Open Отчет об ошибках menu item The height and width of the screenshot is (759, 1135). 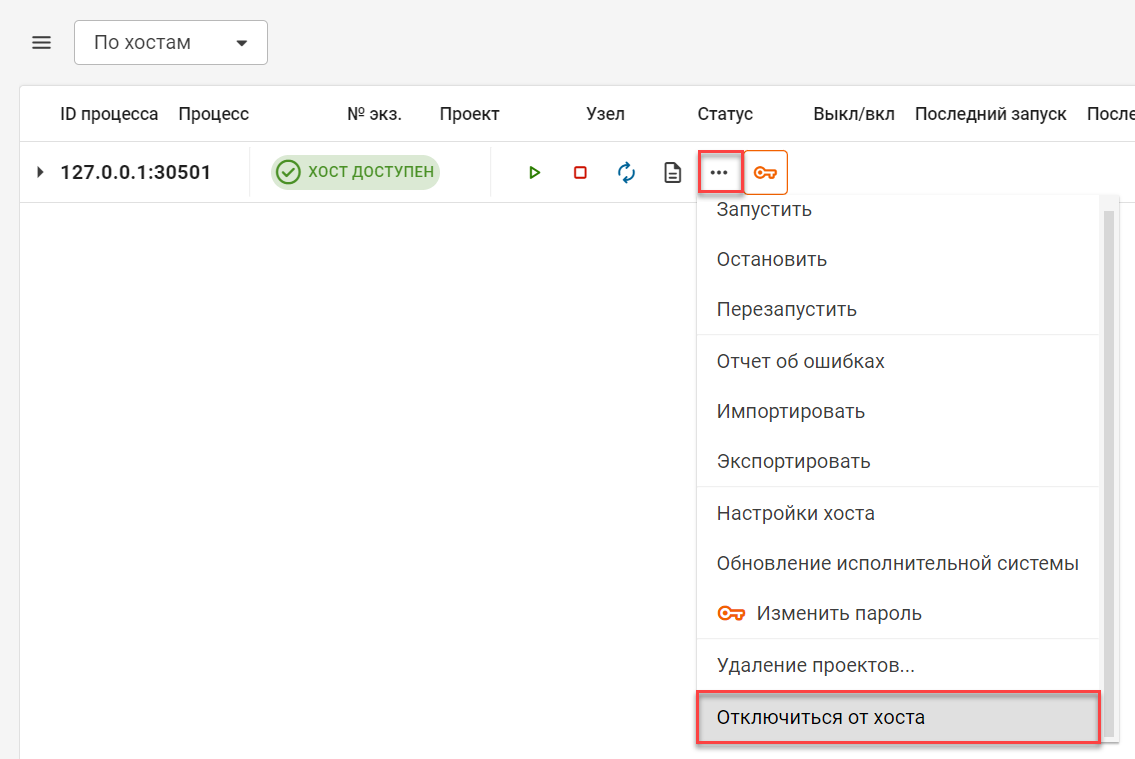point(800,362)
